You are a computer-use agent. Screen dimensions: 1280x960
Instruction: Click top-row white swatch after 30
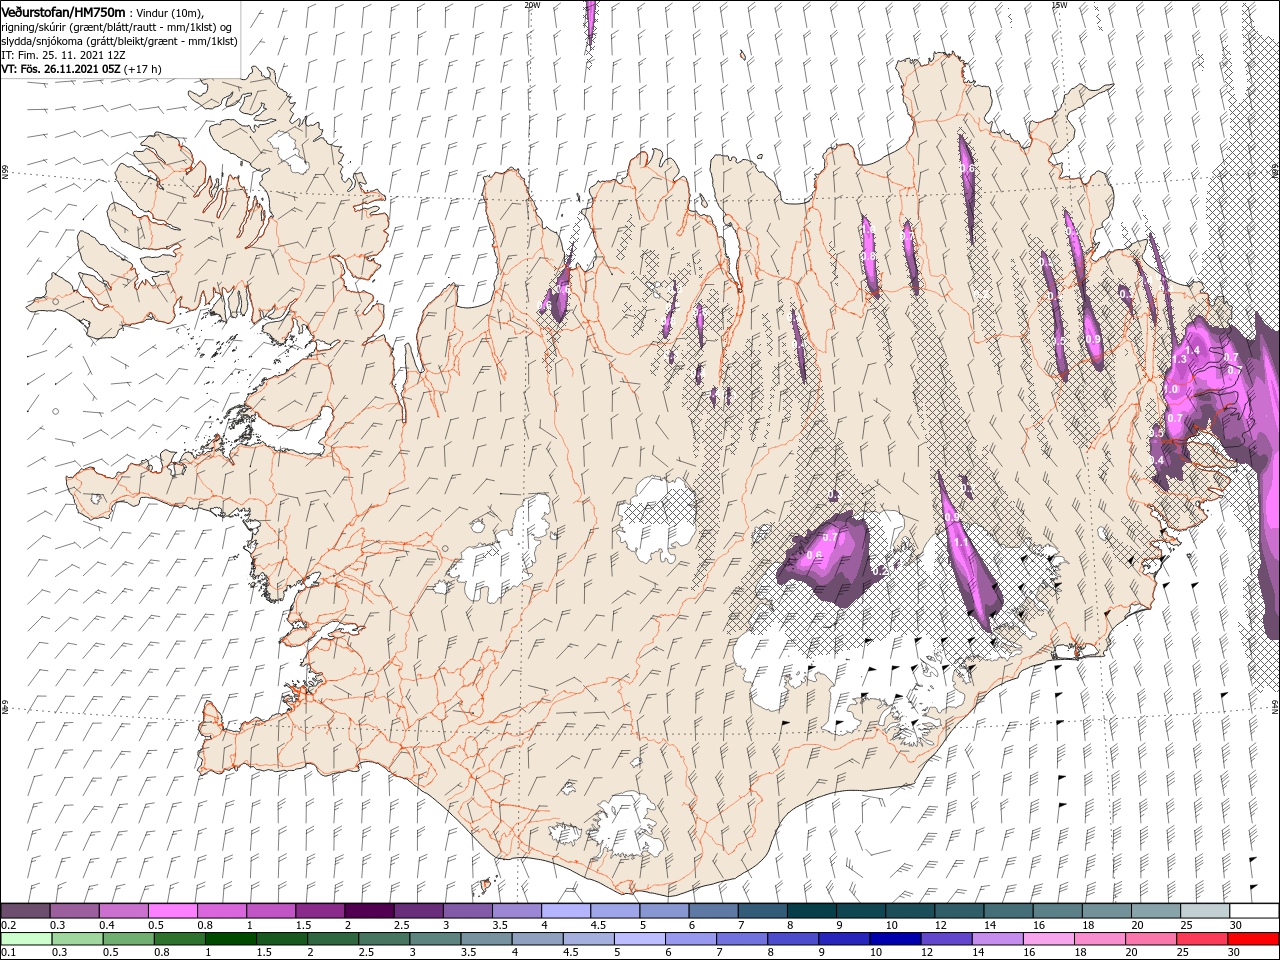click(x=1254, y=911)
